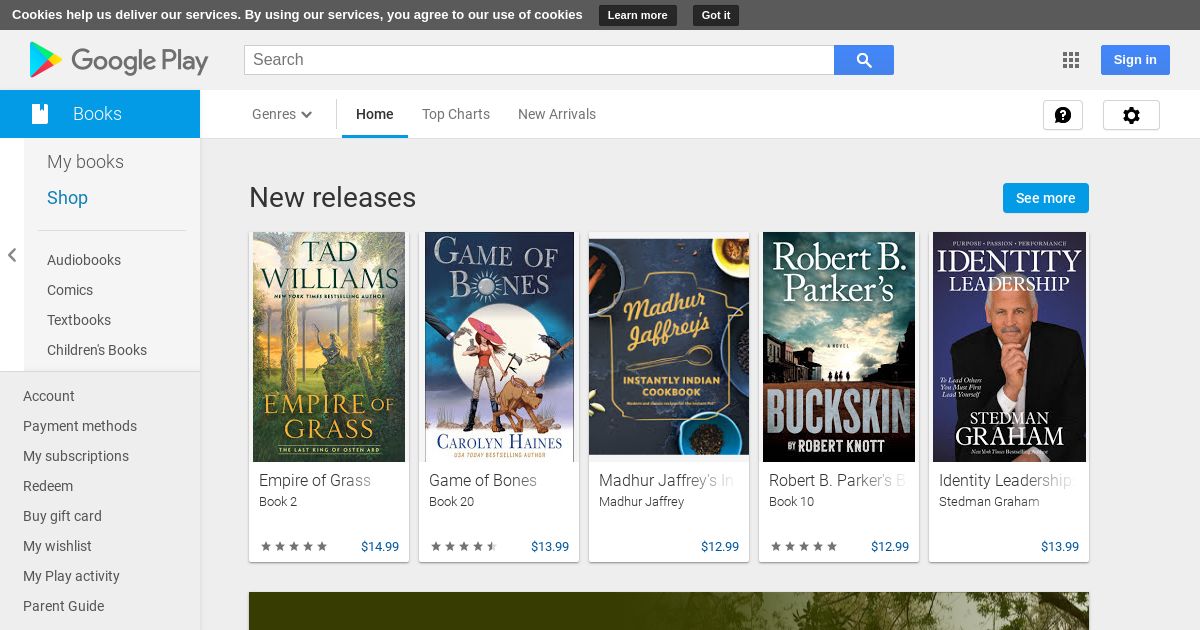Dismiss cookie banner with Got it
The height and width of the screenshot is (630, 1200).
coord(716,15)
